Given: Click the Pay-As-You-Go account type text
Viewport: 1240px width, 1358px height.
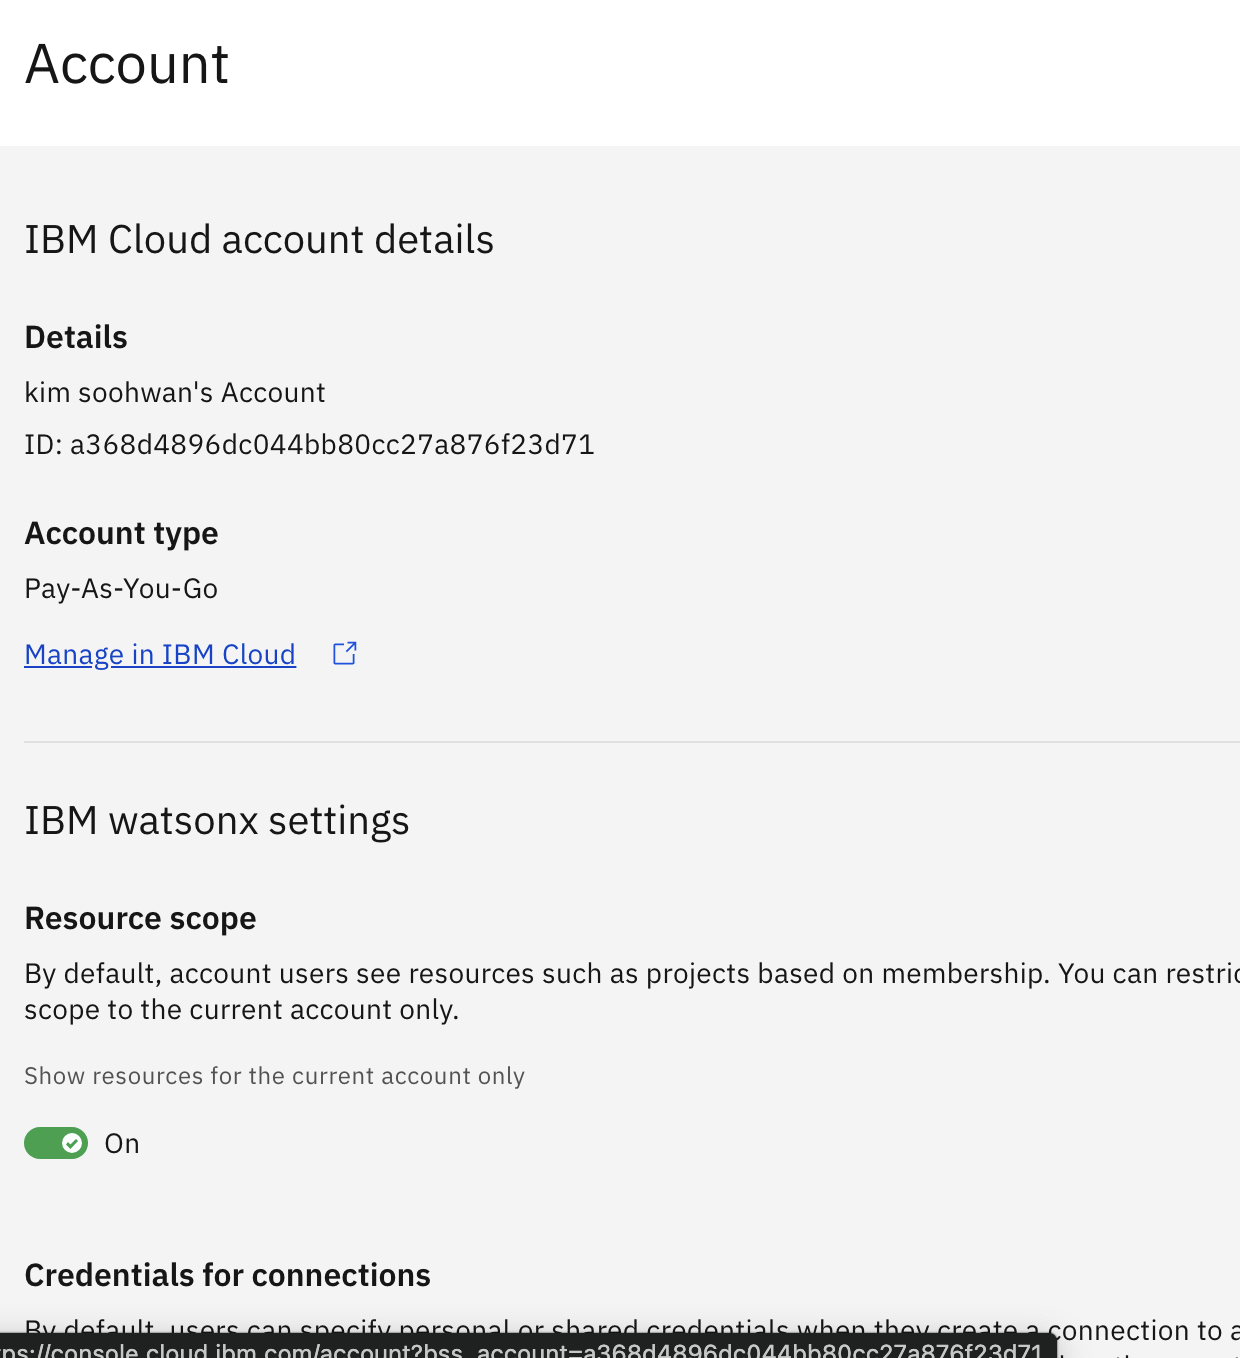Looking at the screenshot, I should (x=121, y=589).
